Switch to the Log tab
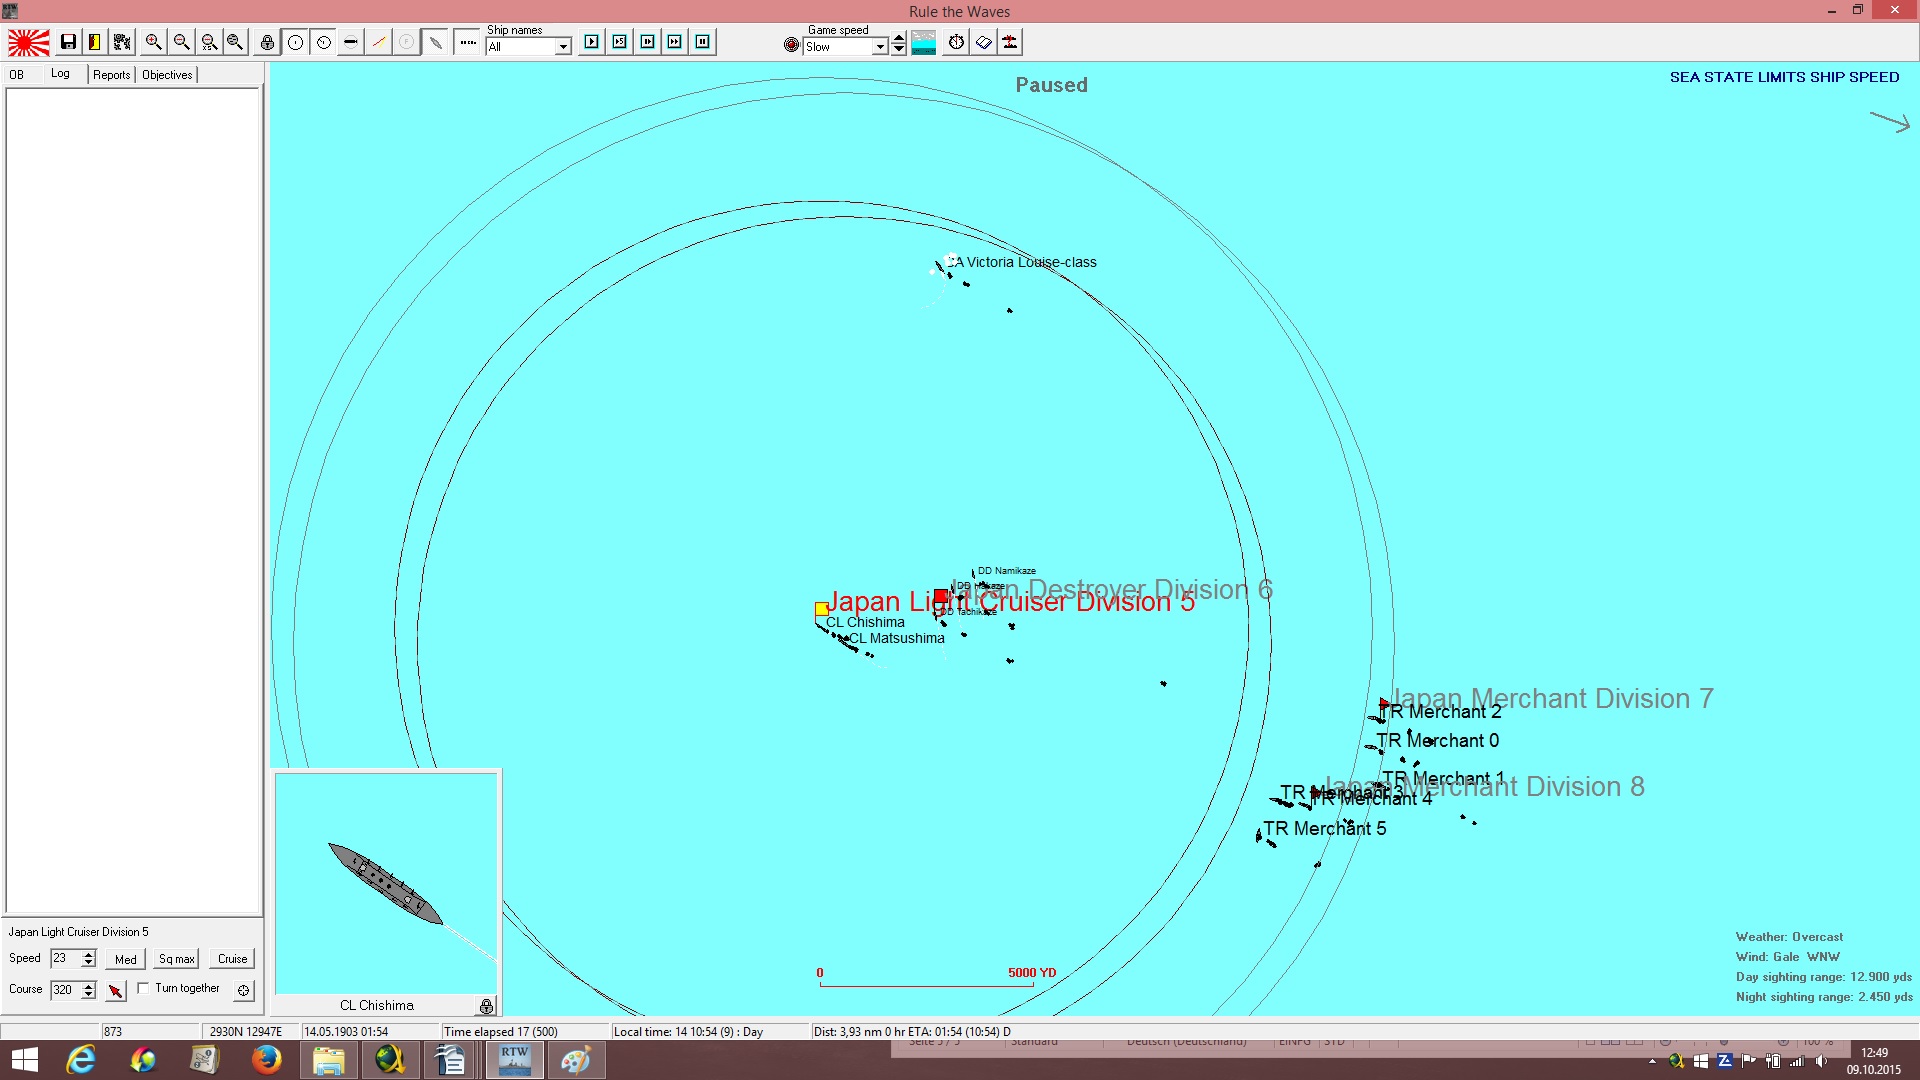 click(60, 74)
